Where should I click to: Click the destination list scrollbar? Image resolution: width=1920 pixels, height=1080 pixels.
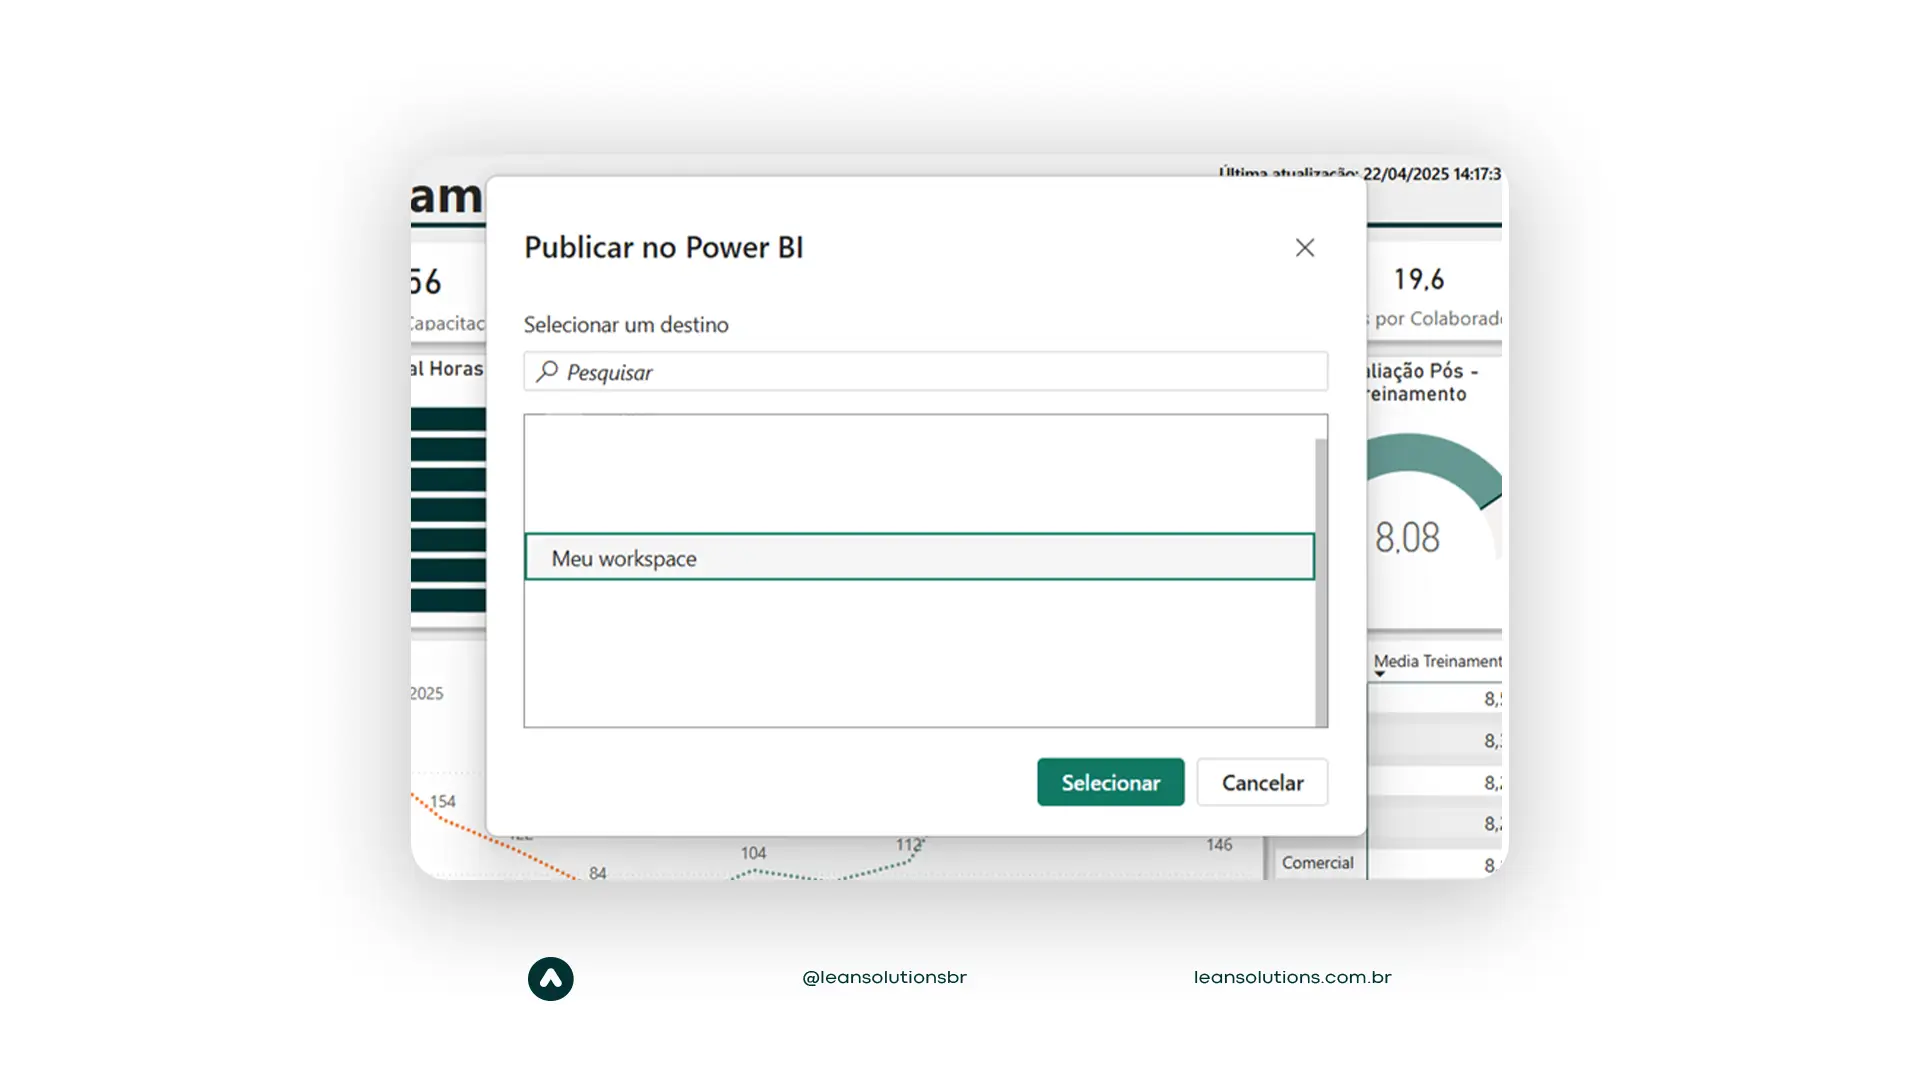click(x=1321, y=582)
